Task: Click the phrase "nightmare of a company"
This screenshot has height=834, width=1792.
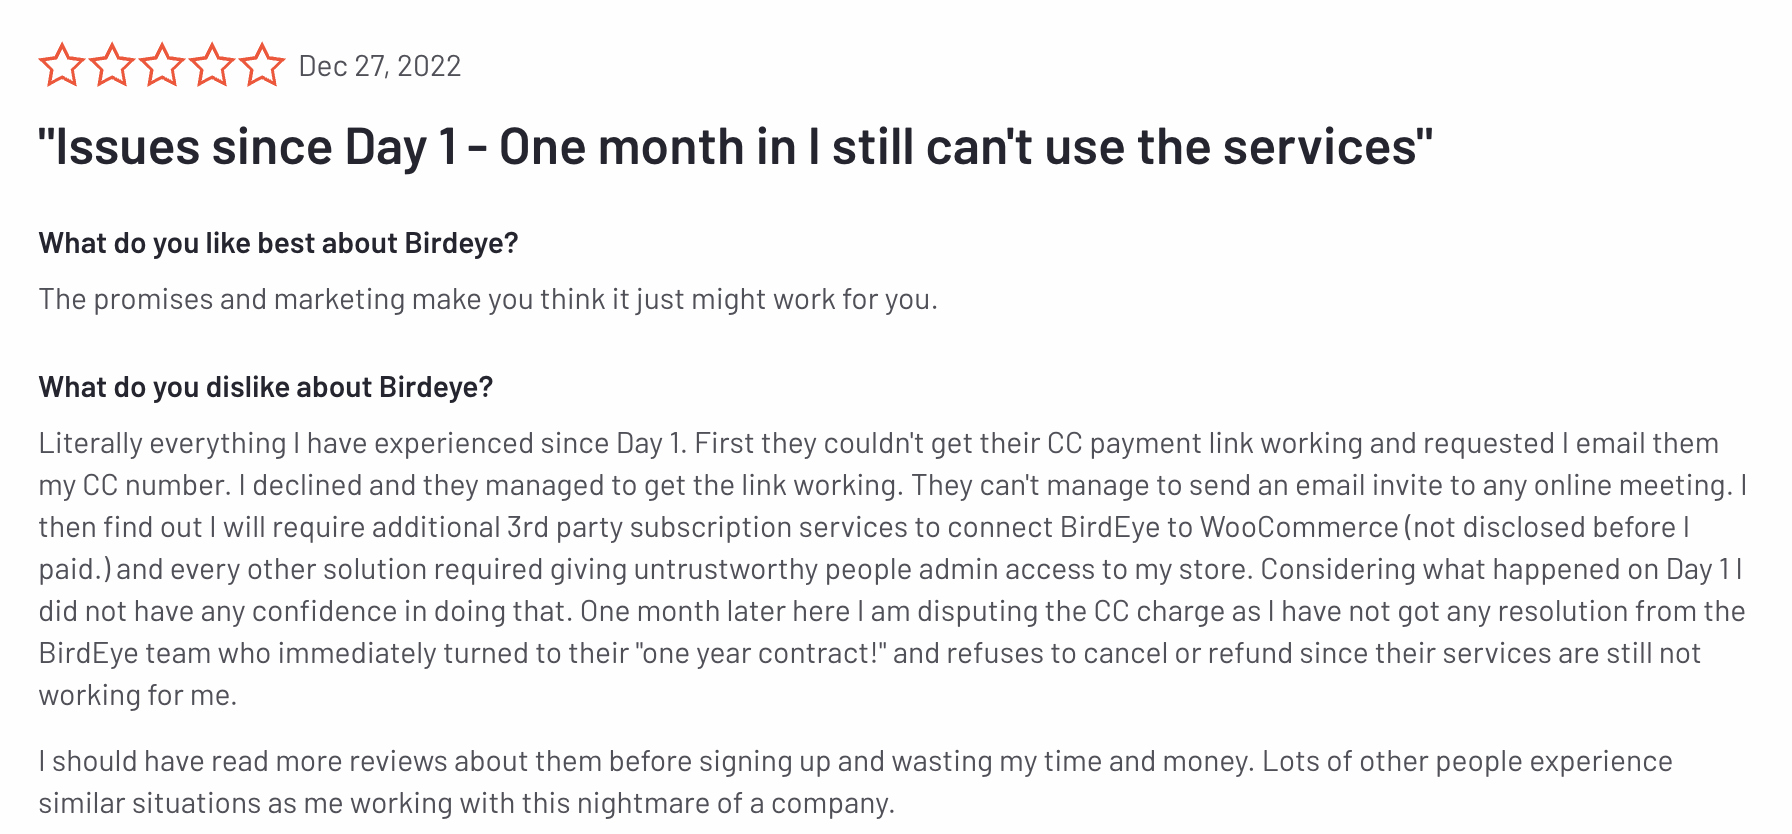Action: click(x=733, y=803)
